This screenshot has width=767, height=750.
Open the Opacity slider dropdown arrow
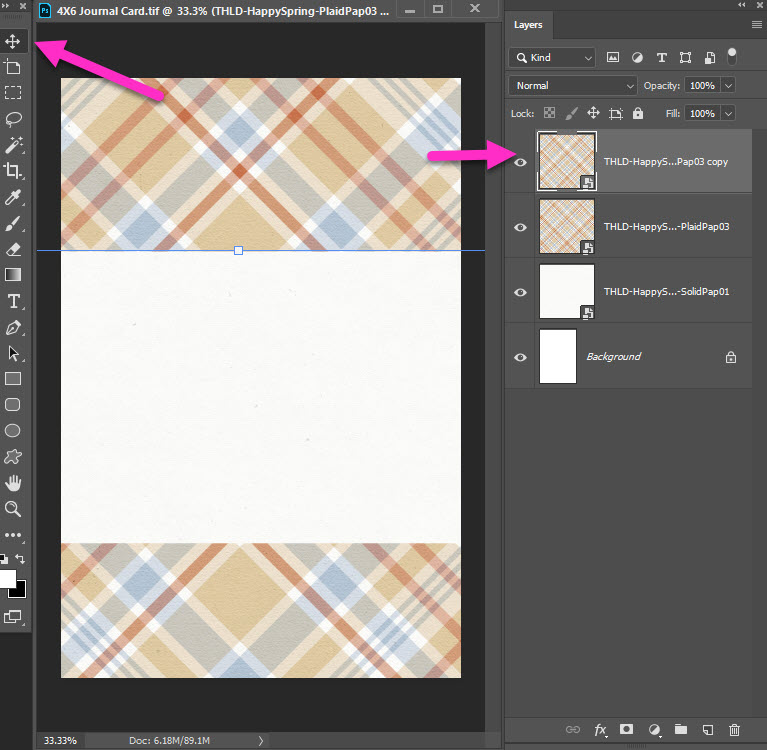728,86
